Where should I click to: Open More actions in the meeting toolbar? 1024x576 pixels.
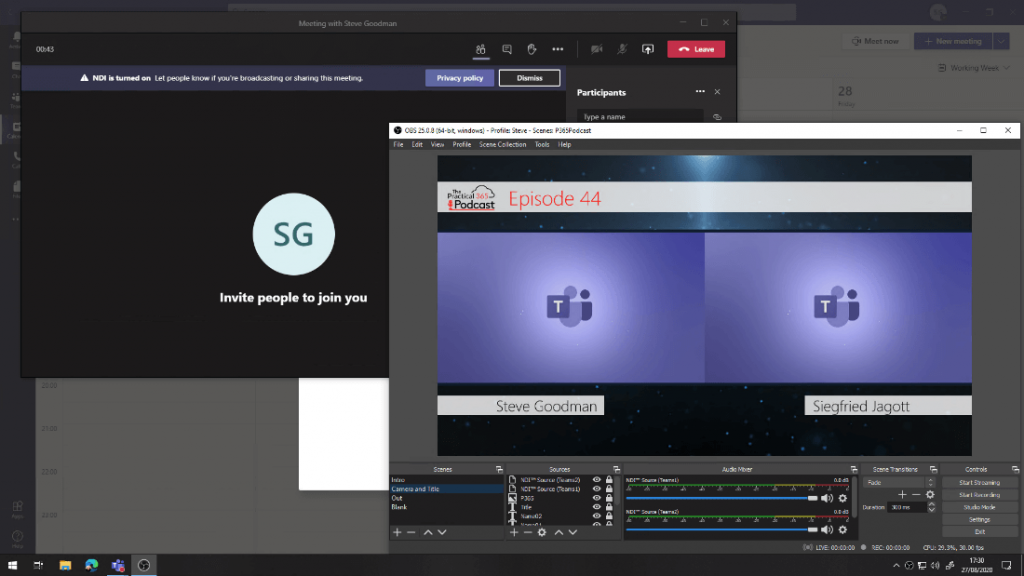click(x=558, y=49)
